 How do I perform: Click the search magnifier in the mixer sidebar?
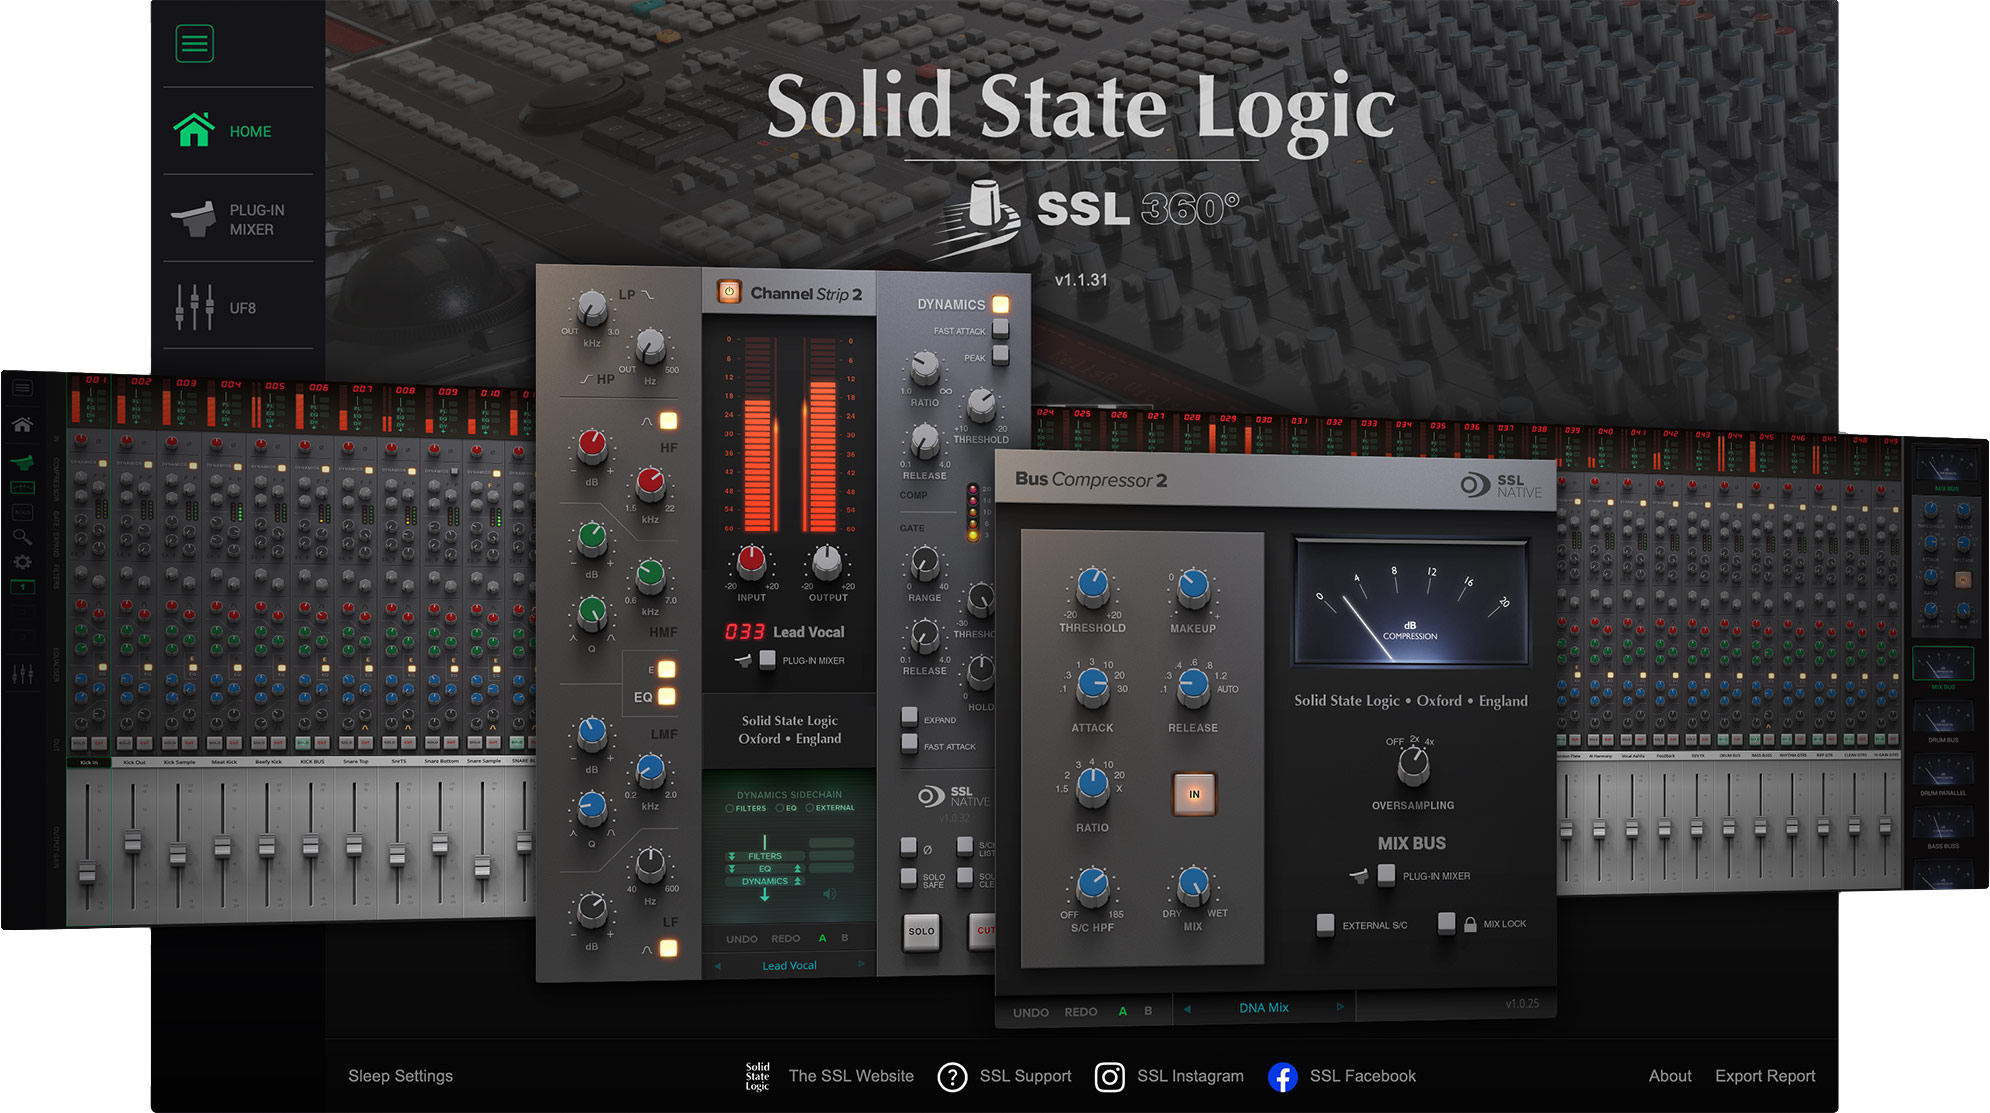(22, 537)
